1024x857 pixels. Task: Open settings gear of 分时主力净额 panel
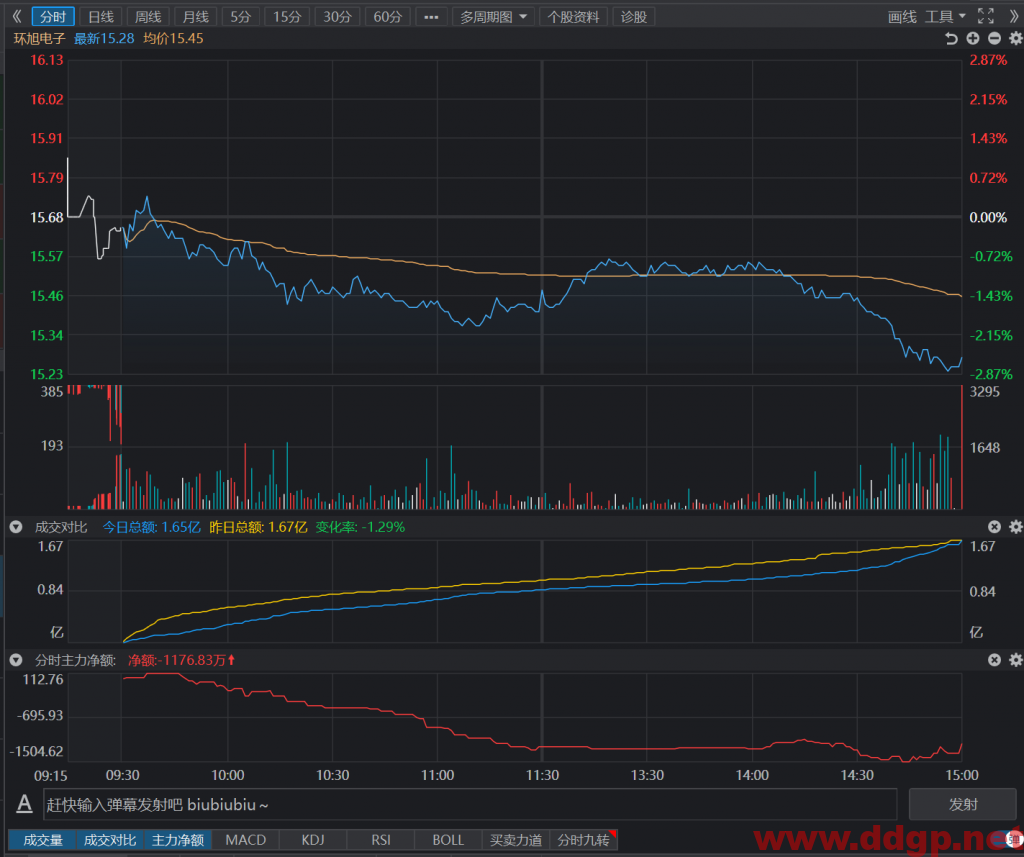tap(1016, 660)
